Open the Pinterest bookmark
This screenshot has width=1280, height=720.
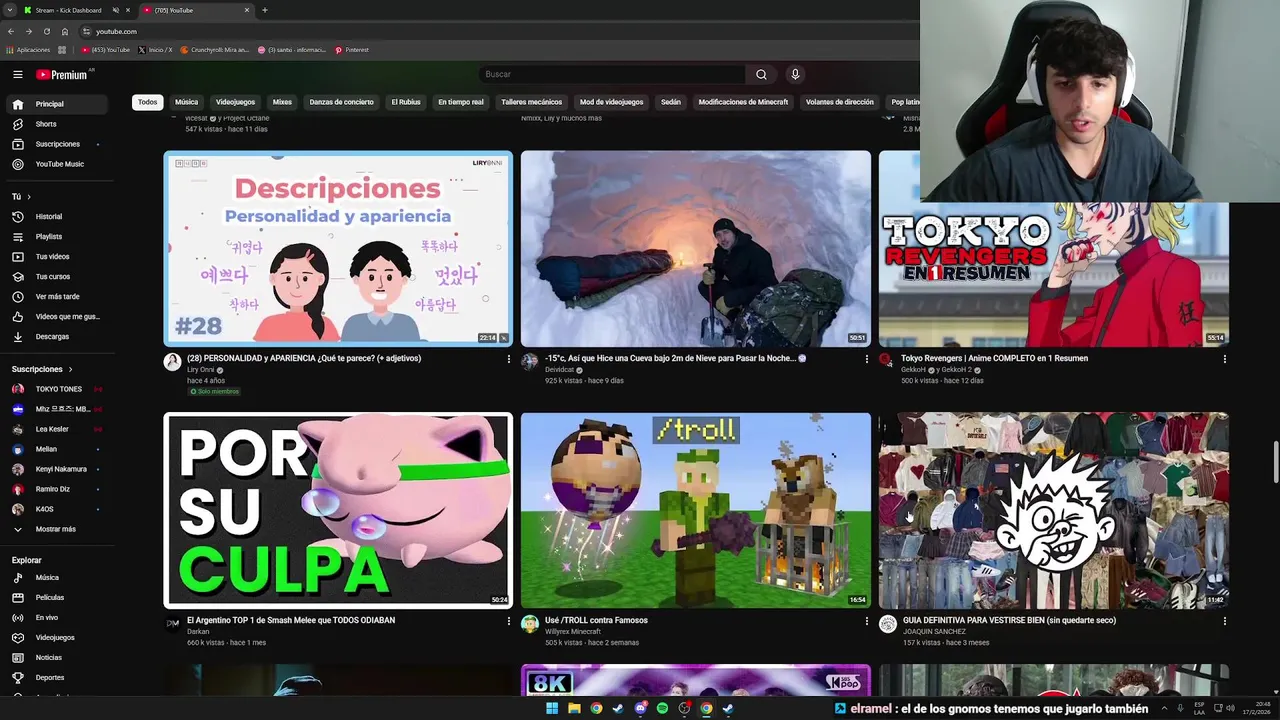click(x=352, y=50)
